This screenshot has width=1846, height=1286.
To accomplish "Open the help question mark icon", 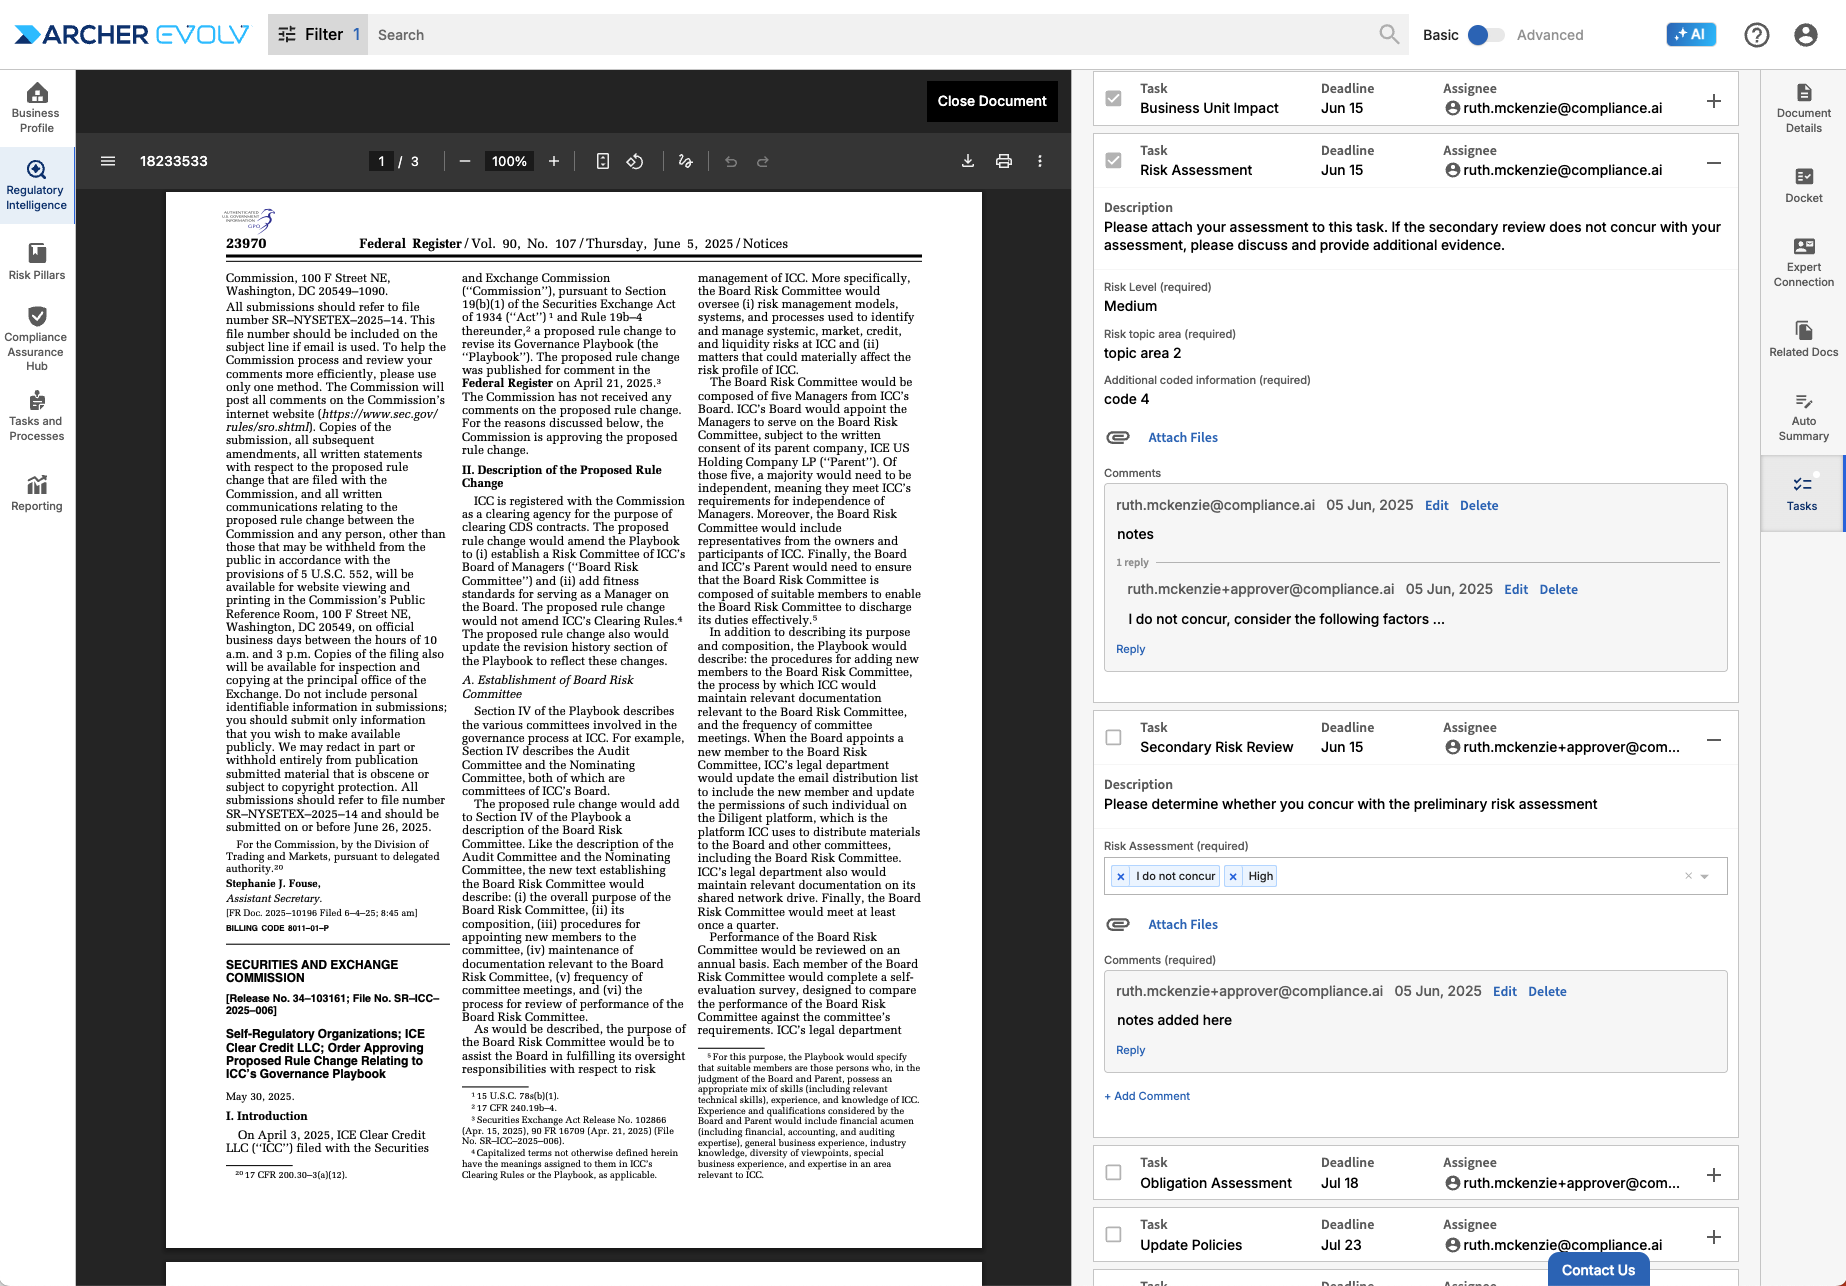I will (x=1756, y=35).
